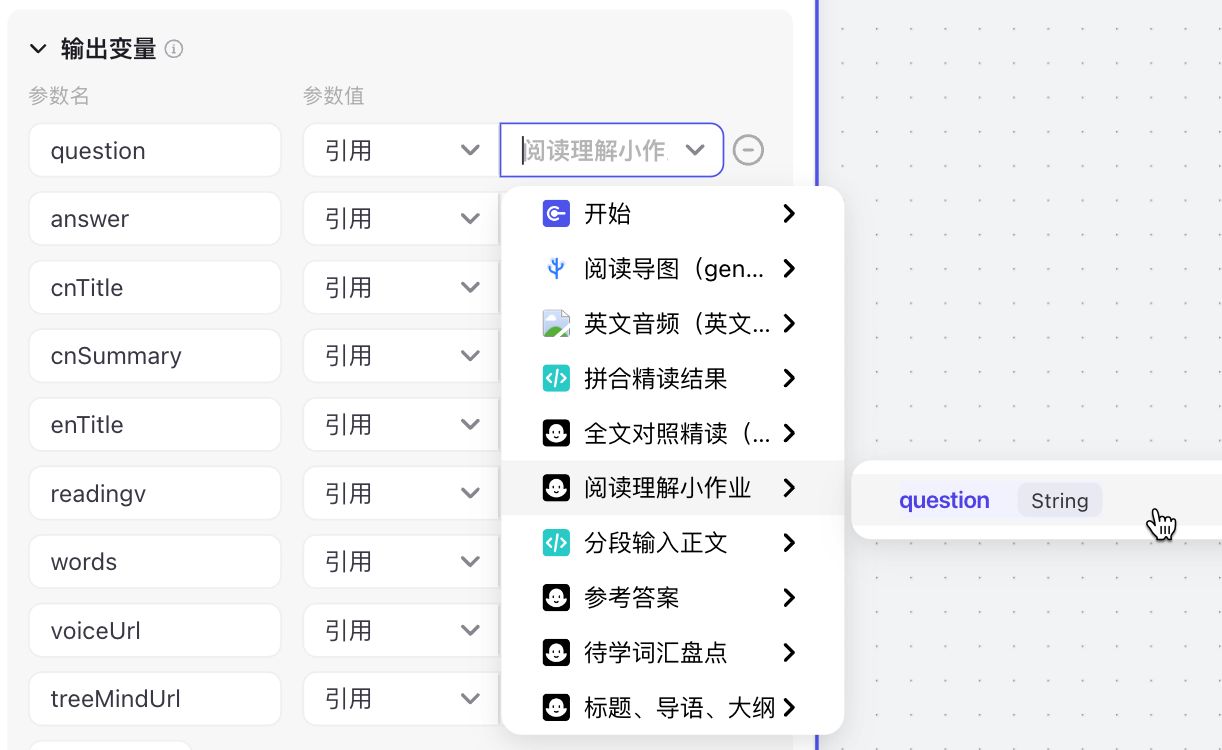
Task: Open the 引用 dropdown for answer
Action: coord(401,219)
